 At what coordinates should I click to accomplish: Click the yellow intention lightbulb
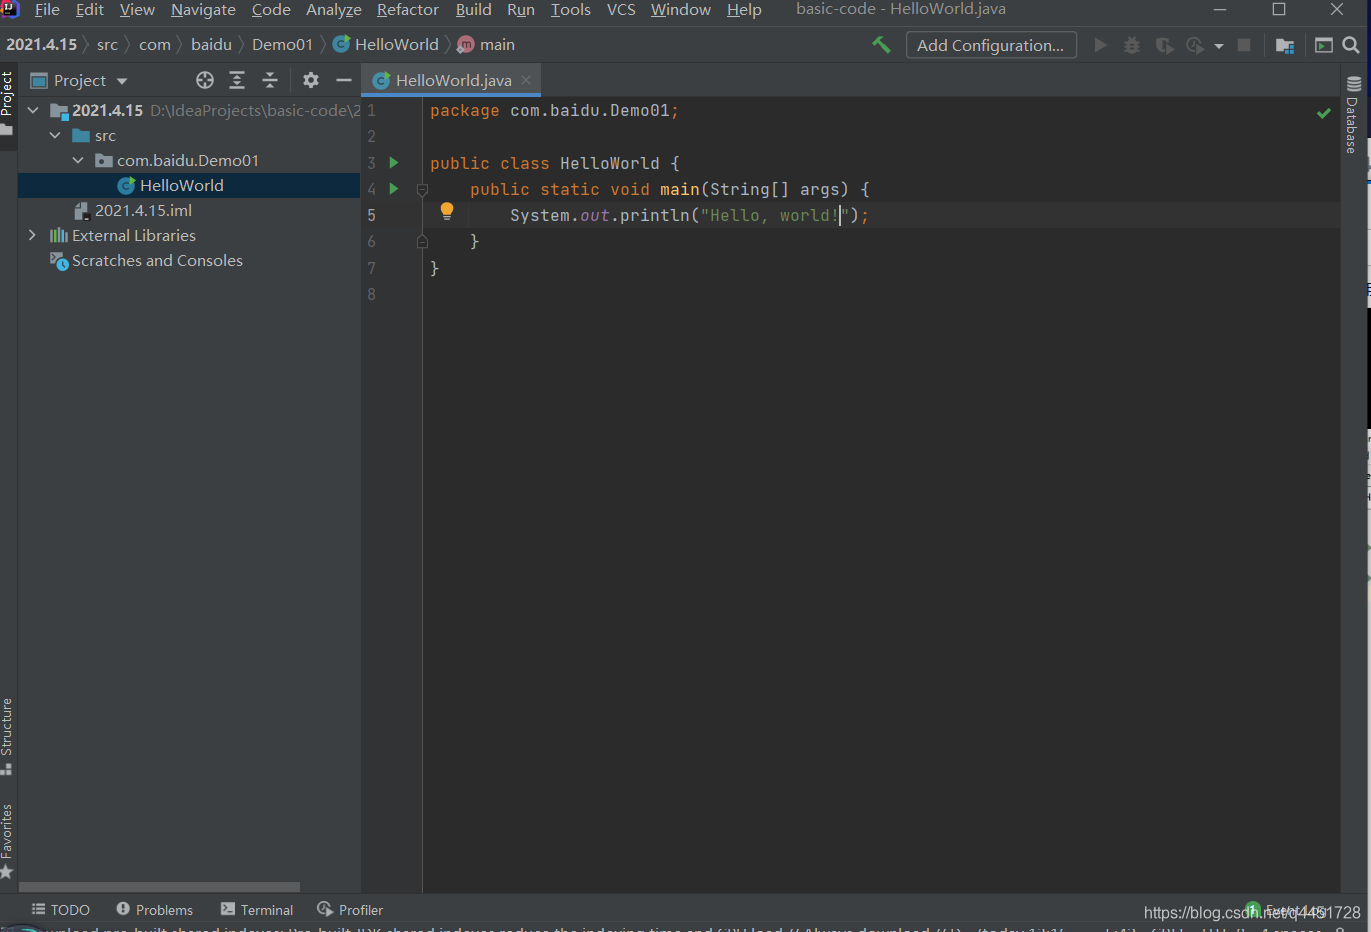(447, 212)
